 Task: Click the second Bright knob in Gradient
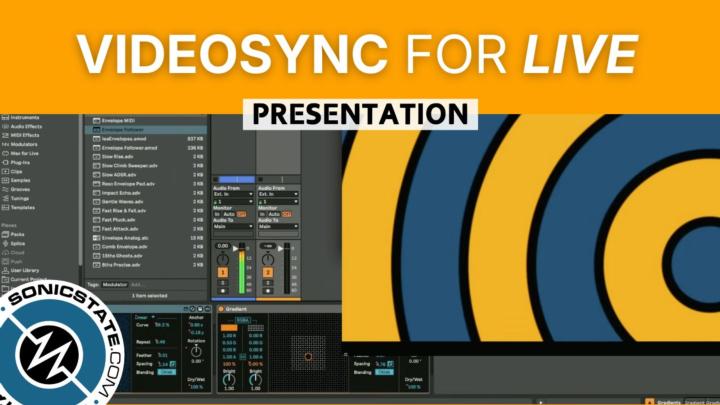[255, 380]
